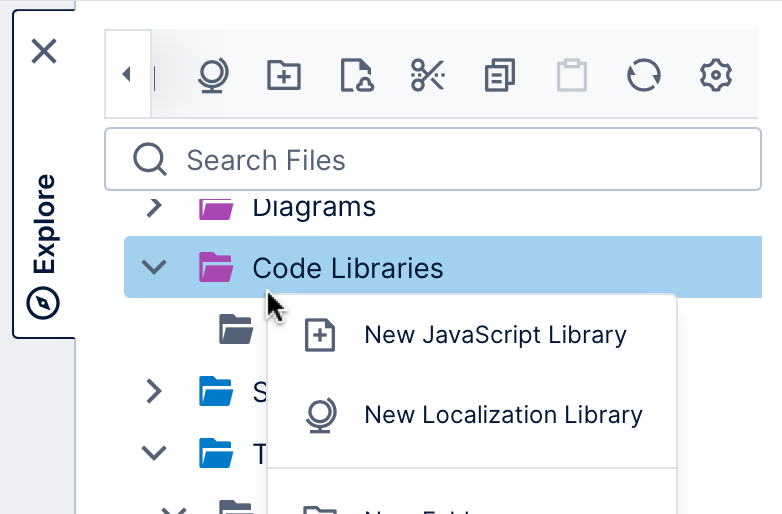782x514 pixels.
Task: Open settings via the gear icon
Action: [716, 76]
